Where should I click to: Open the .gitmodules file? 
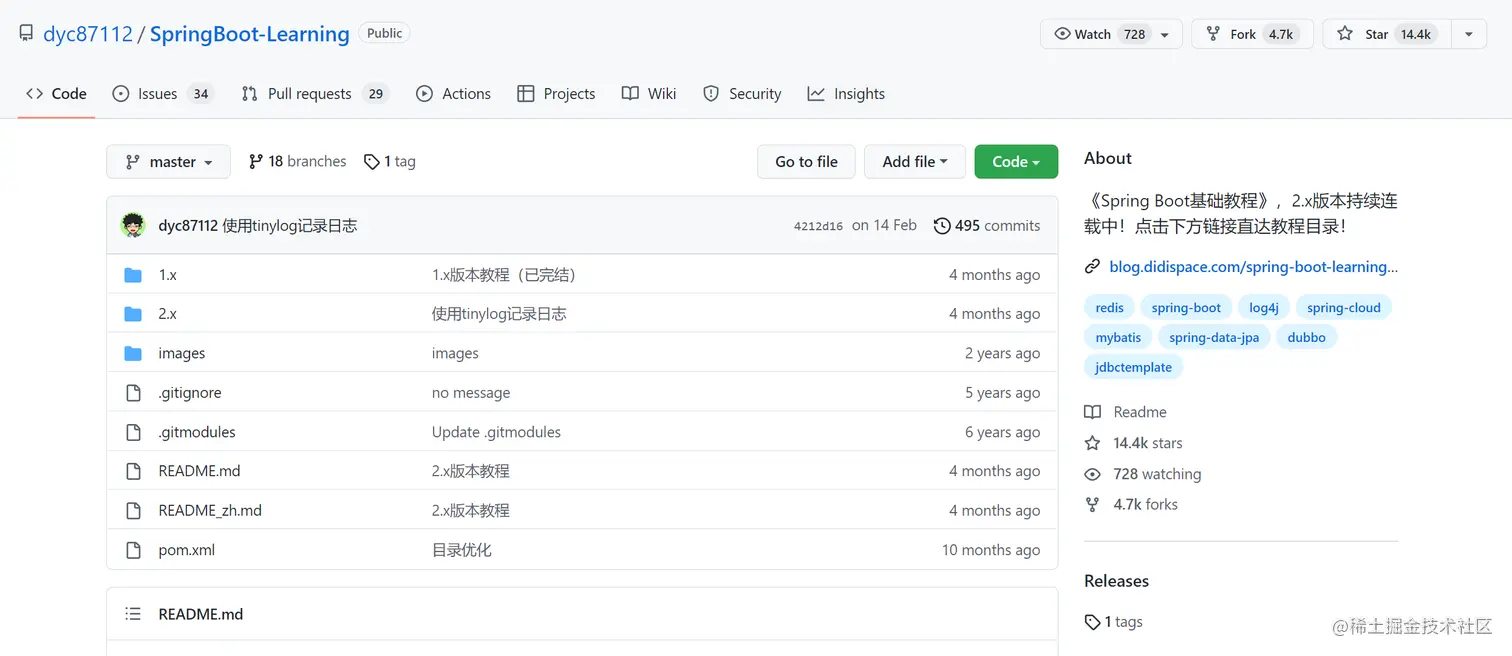[197, 432]
